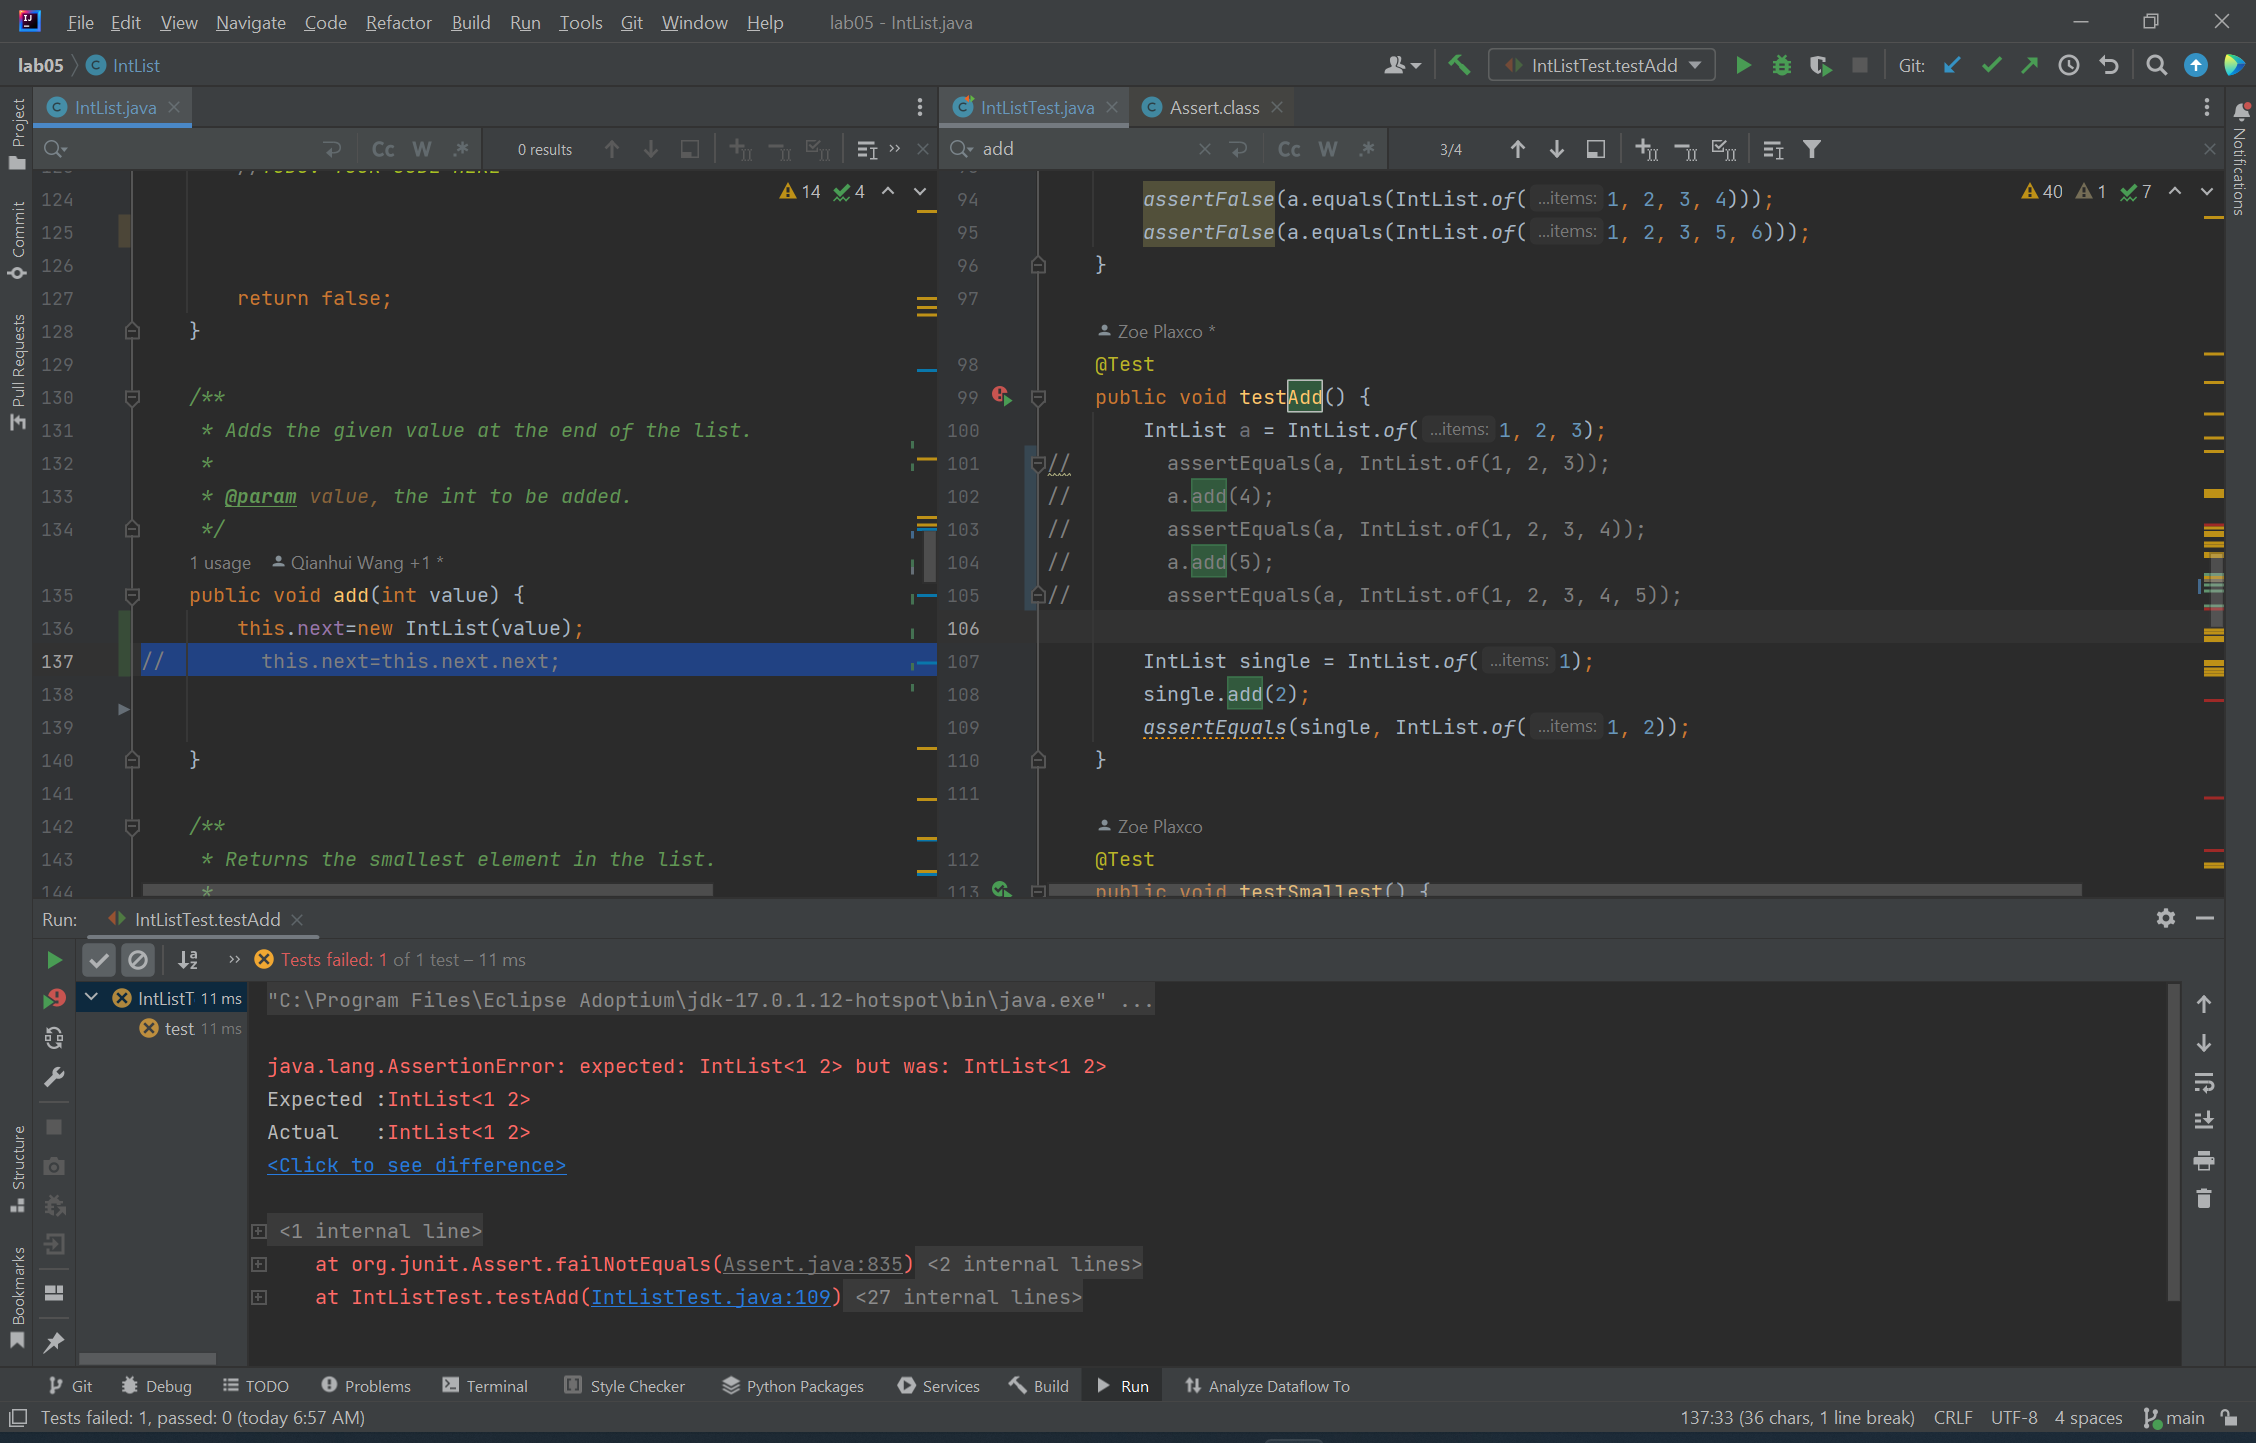Click run gutter icon beside testAdd

point(1001,397)
